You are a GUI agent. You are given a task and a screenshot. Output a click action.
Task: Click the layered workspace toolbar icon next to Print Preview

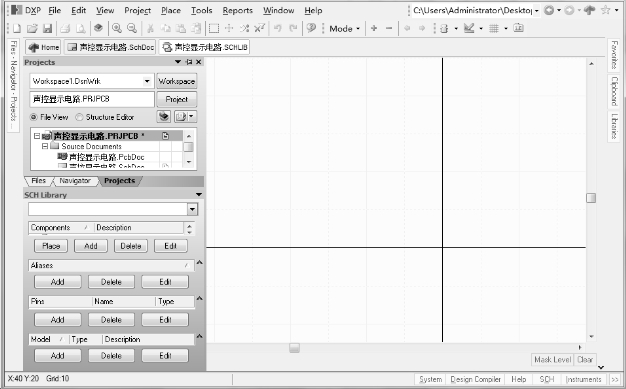point(98,28)
